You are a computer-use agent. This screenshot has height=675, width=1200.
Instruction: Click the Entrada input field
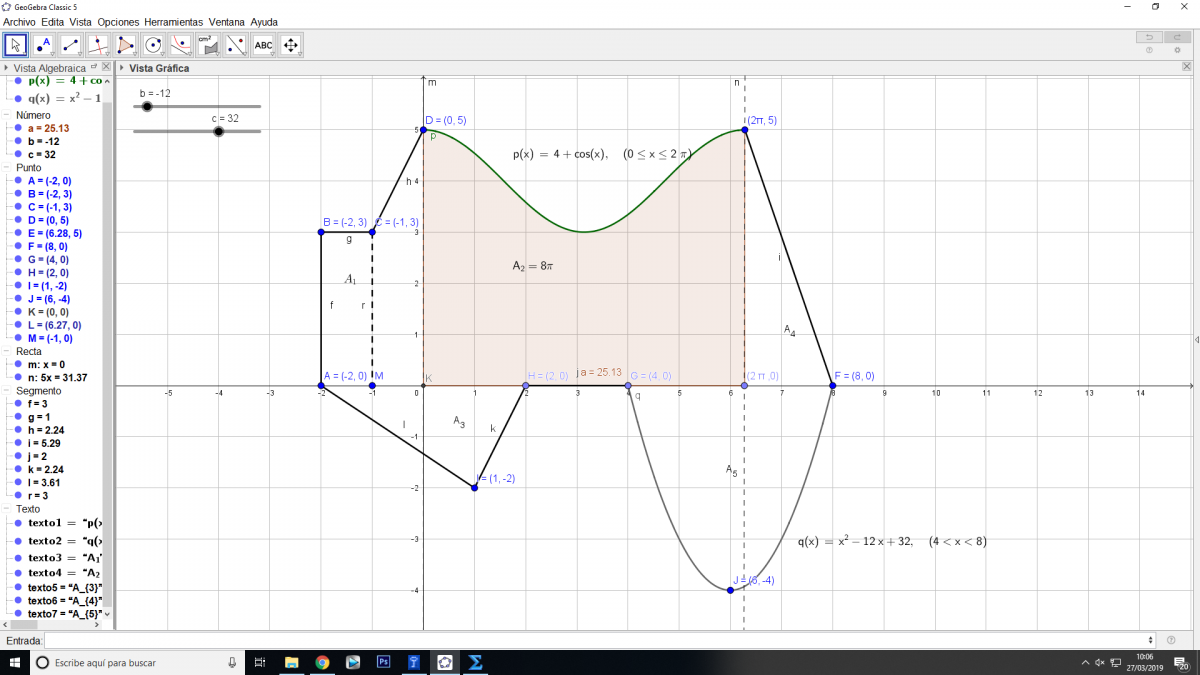(x=598, y=640)
